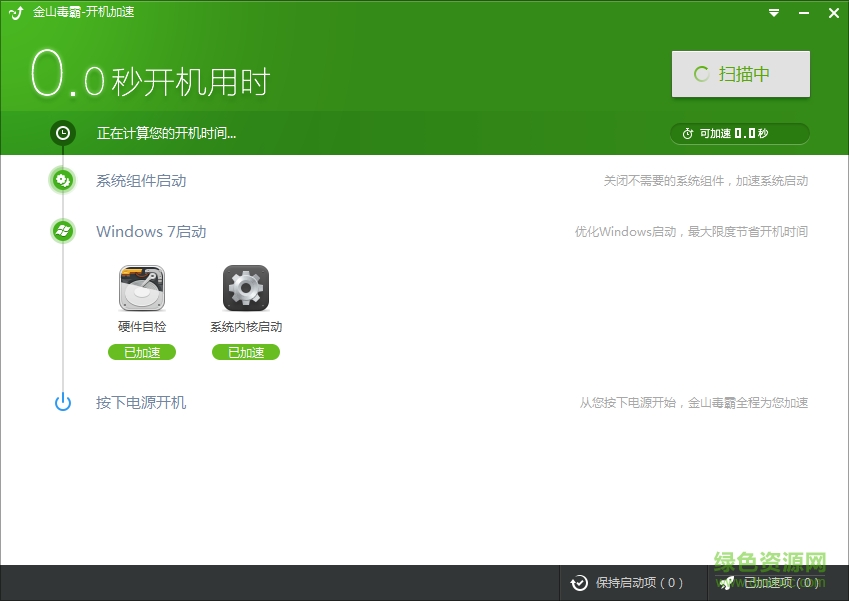The width and height of the screenshot is (849, 601).
Task: Click the 可加速 0.0秒 pill
Action: coord(740,134)
